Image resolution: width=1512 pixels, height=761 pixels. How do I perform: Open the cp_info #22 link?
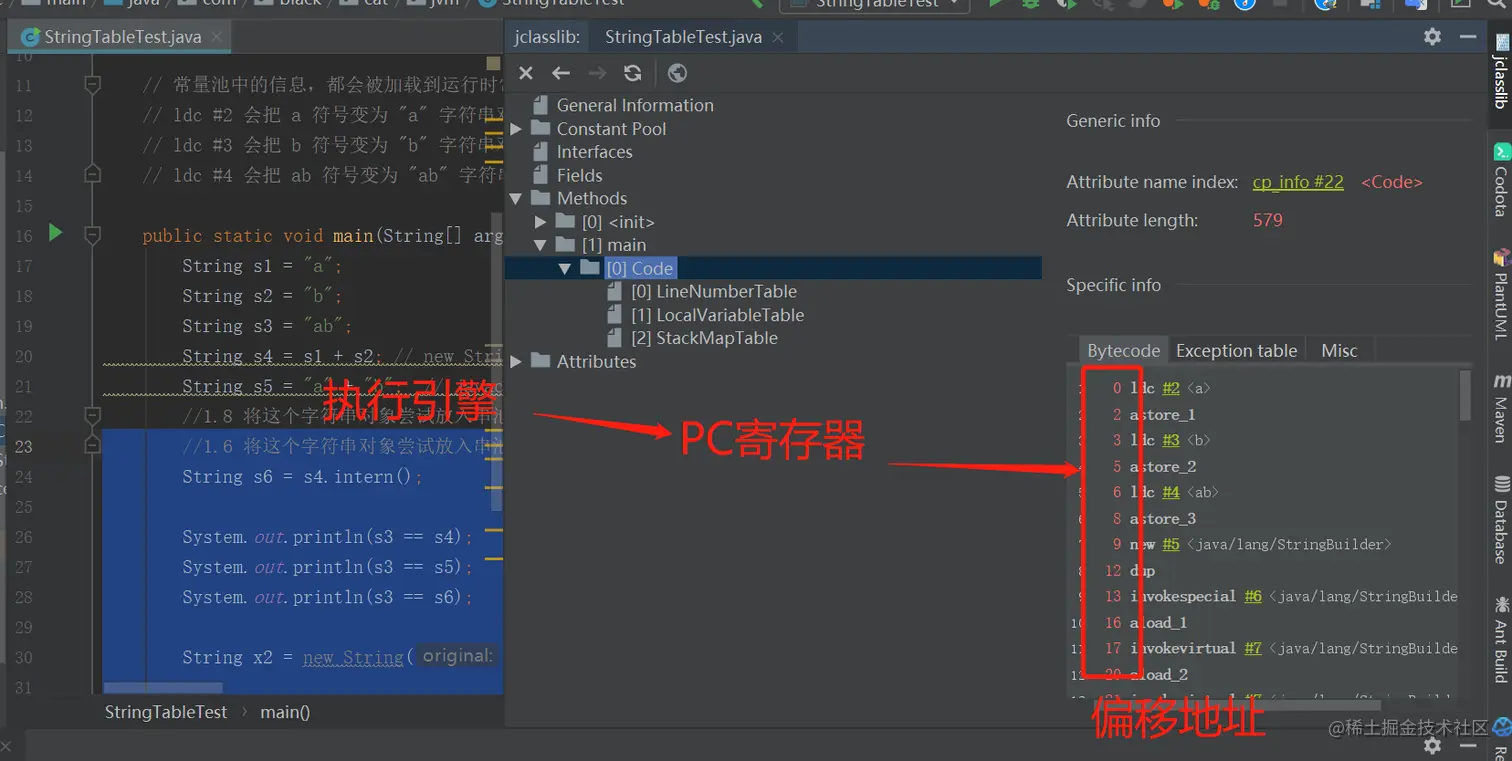coord(1298,182)
